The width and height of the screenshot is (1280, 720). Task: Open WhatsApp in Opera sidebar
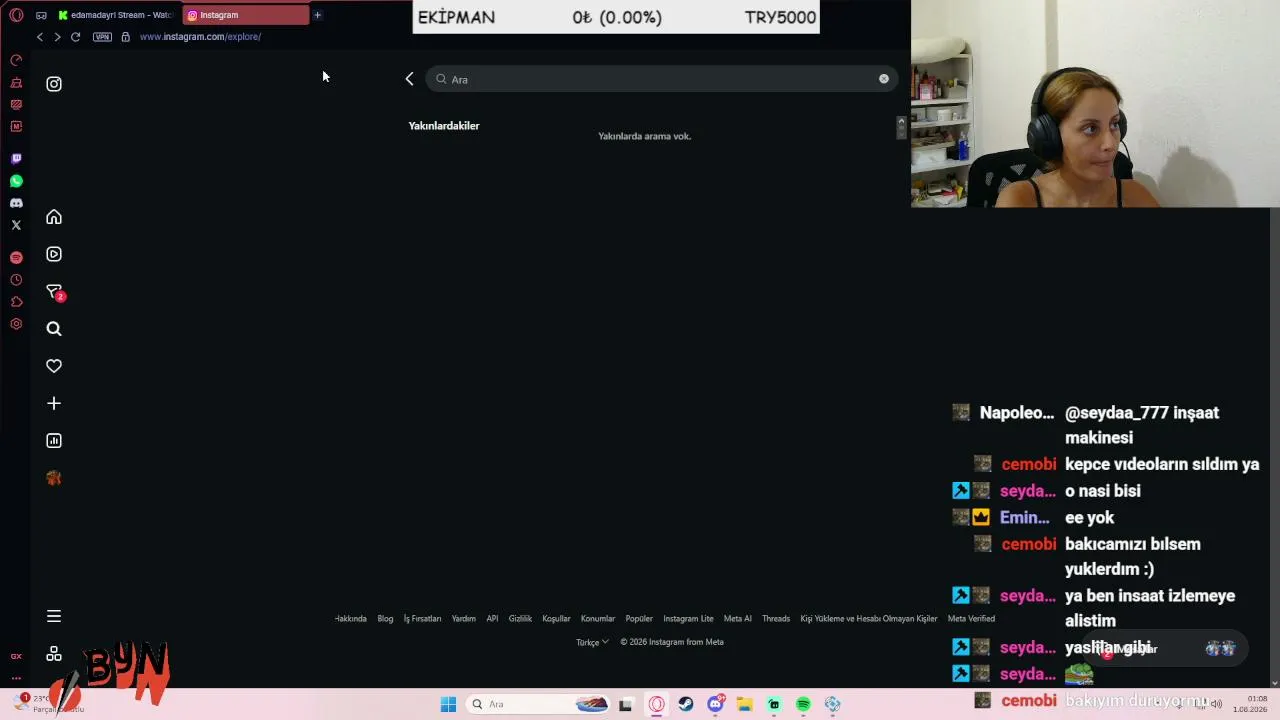[x=16, y=181]
